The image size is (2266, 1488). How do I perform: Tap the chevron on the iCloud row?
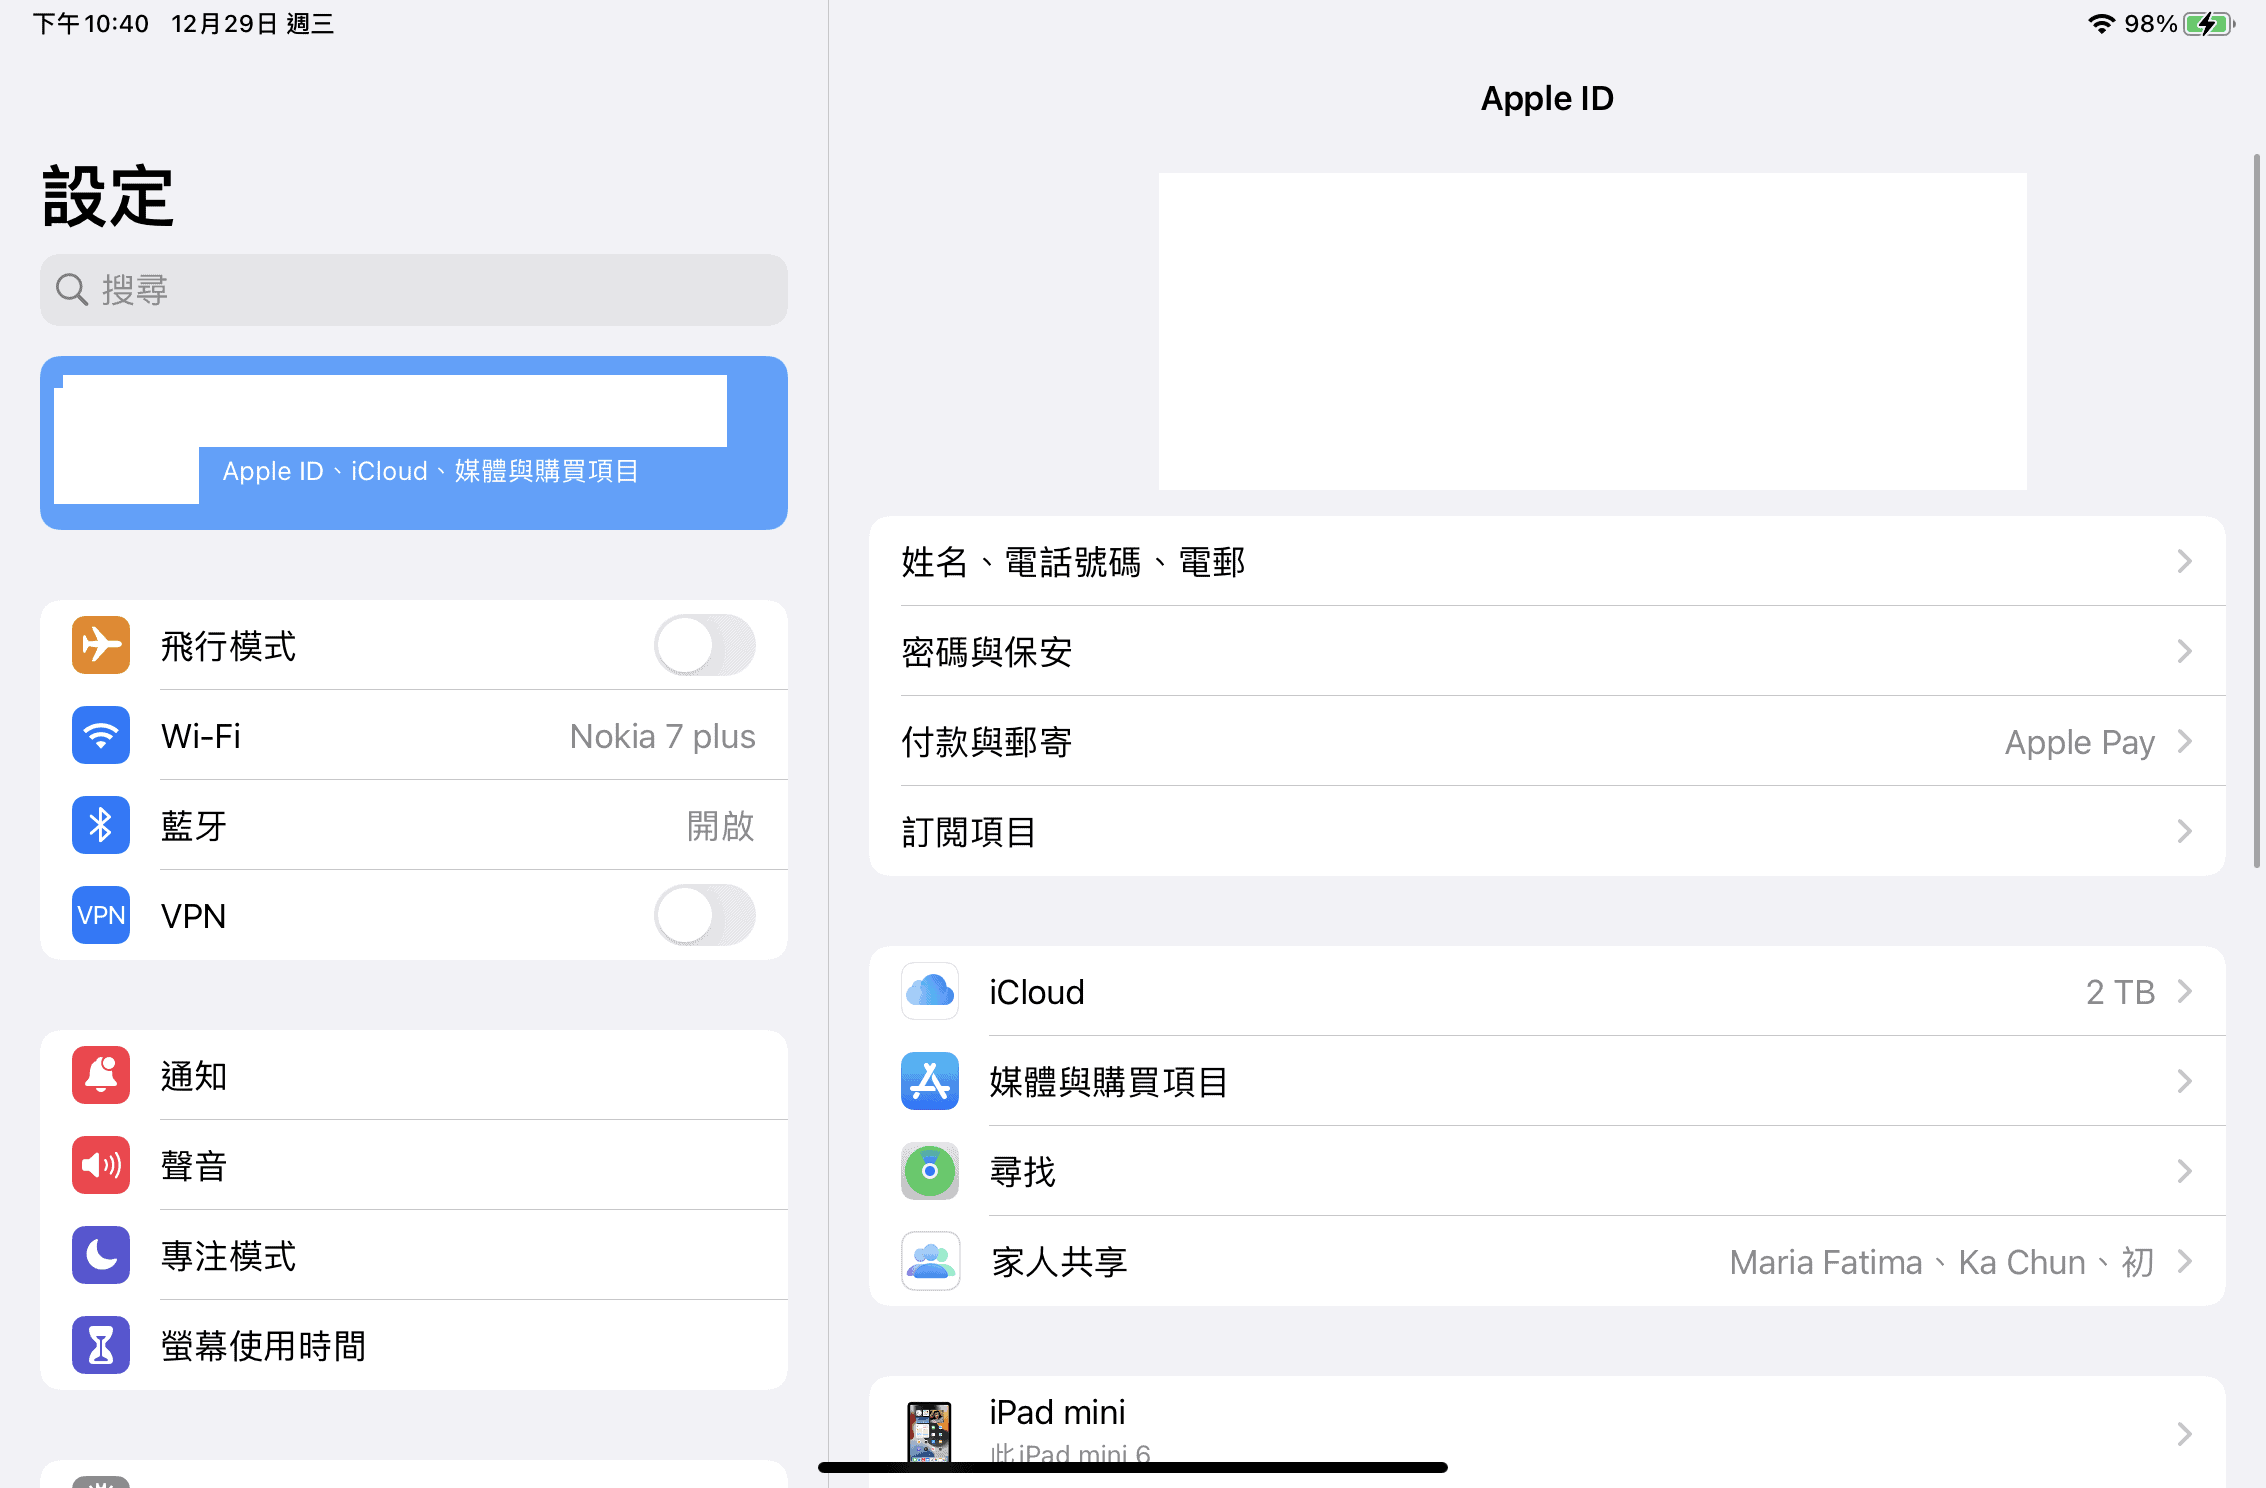pos(2185,991)
